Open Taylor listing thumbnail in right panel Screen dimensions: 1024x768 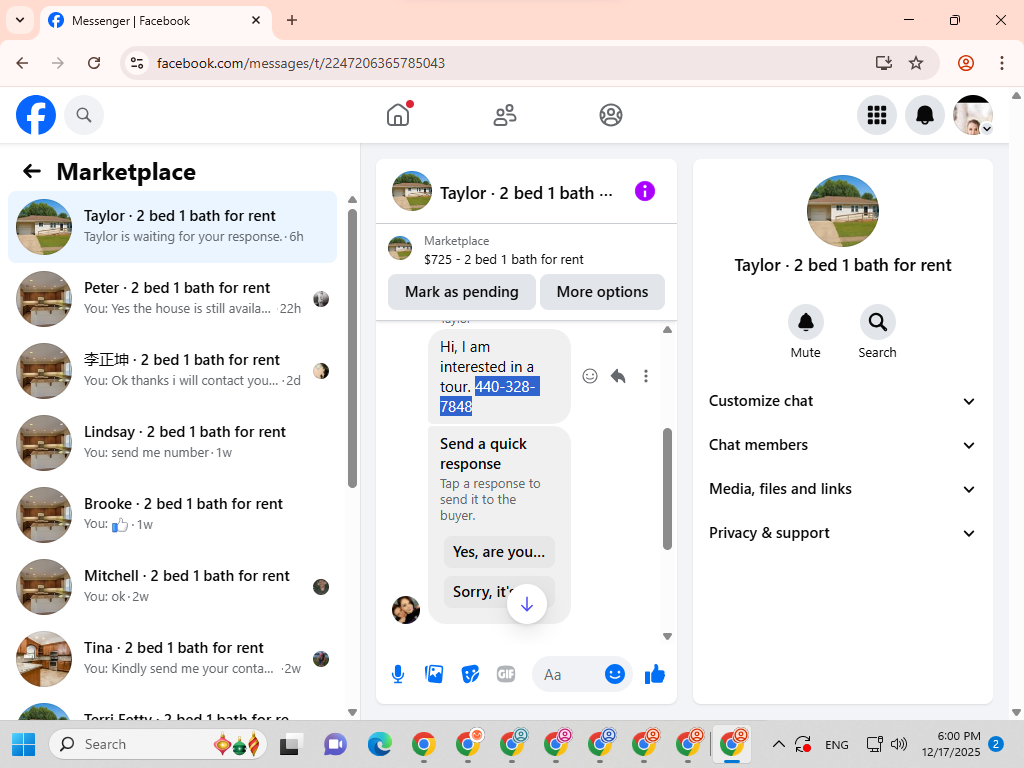[842, 210]
